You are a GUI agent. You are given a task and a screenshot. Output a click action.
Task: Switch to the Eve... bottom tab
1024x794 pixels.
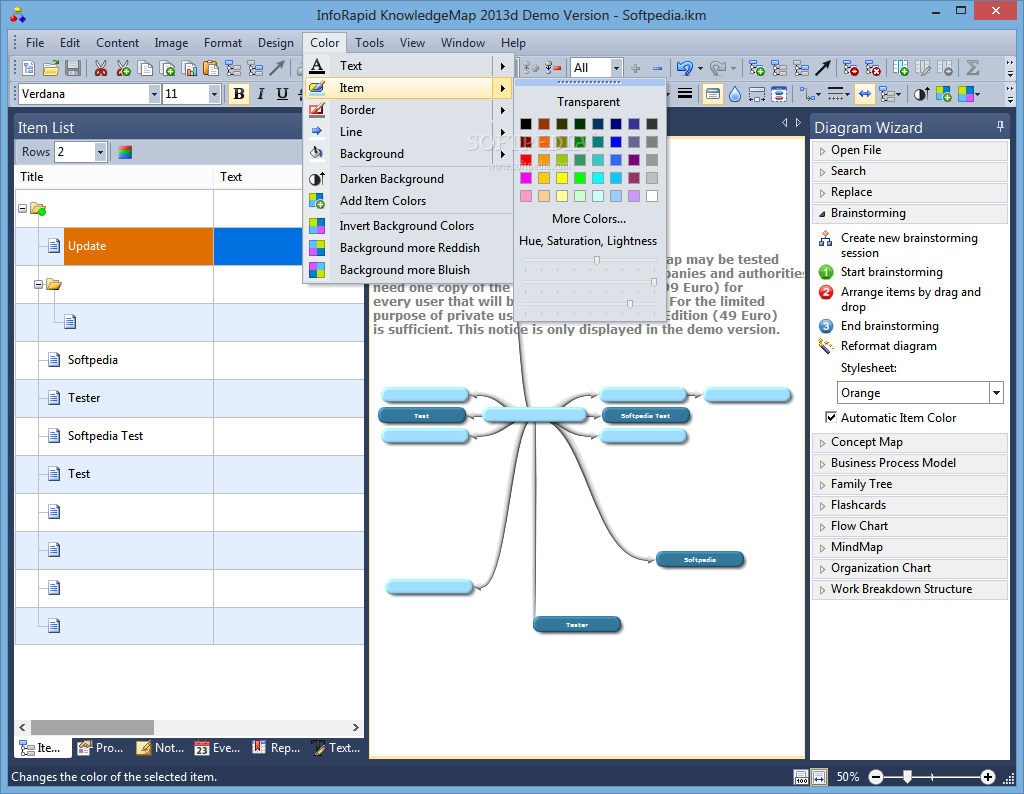[x=218, y=748]
